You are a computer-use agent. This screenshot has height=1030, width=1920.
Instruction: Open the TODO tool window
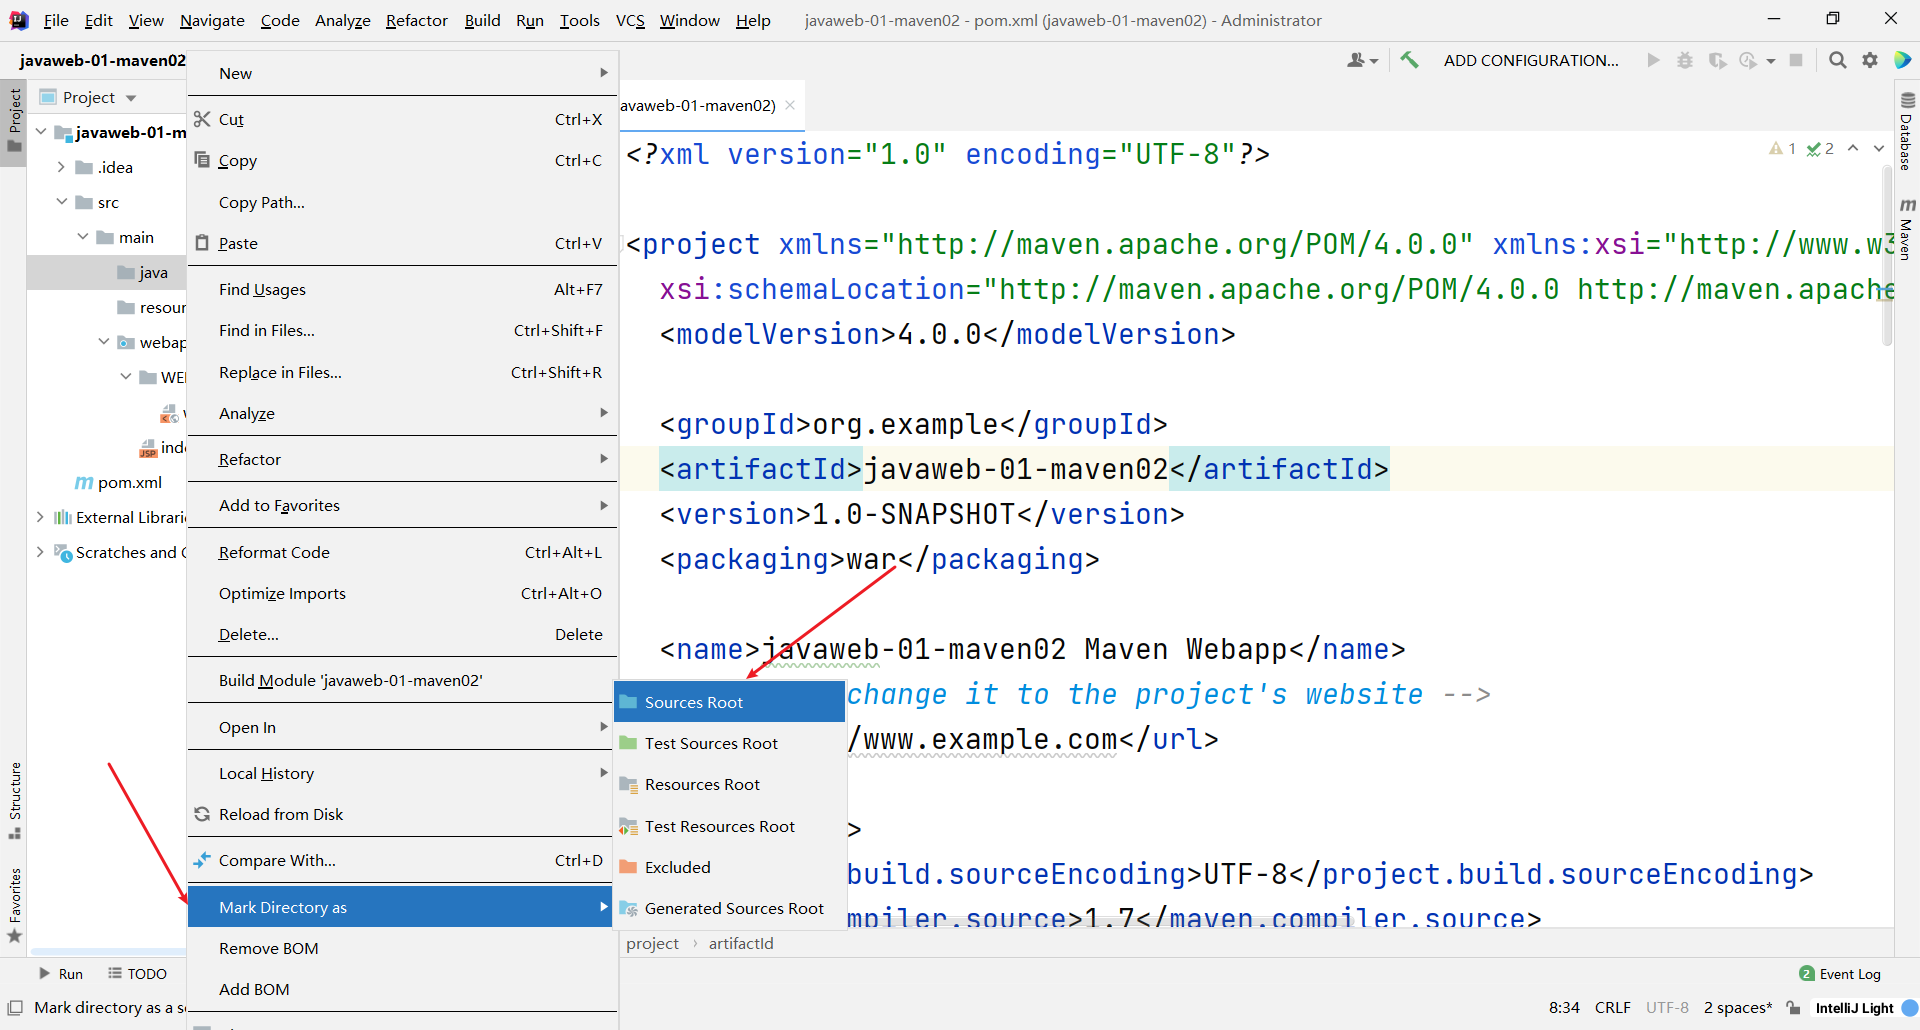tap(138, 974)
